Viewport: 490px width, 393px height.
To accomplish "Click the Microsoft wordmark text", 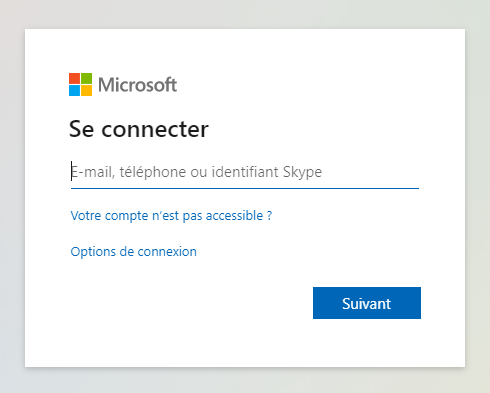I will click(x=137, y=85).
